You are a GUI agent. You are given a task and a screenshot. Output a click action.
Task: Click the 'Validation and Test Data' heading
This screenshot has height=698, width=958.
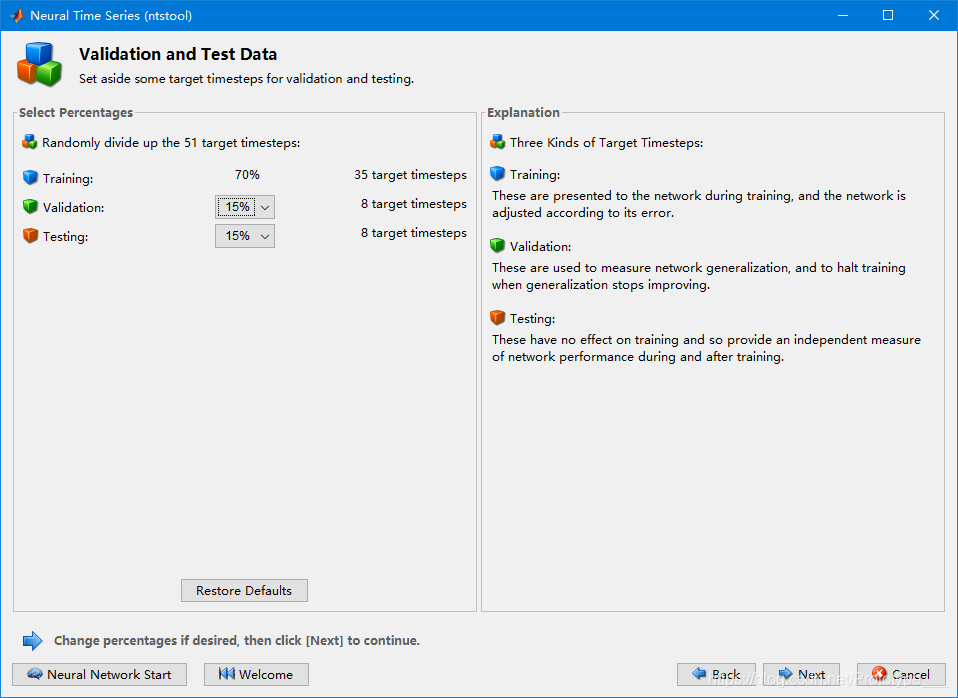coord(178,54)
